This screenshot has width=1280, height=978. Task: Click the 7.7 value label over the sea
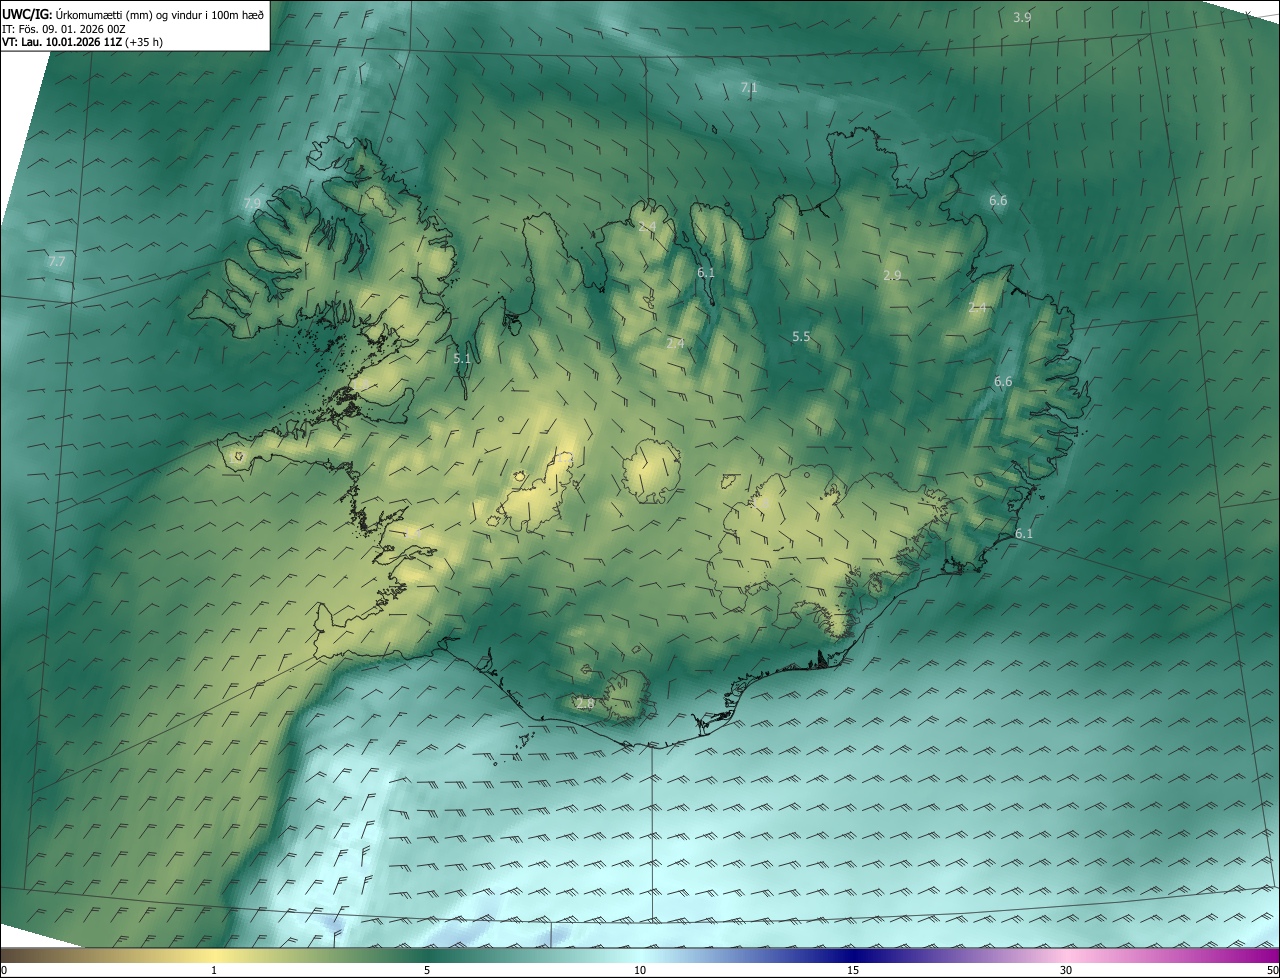(x=56, y=262)
